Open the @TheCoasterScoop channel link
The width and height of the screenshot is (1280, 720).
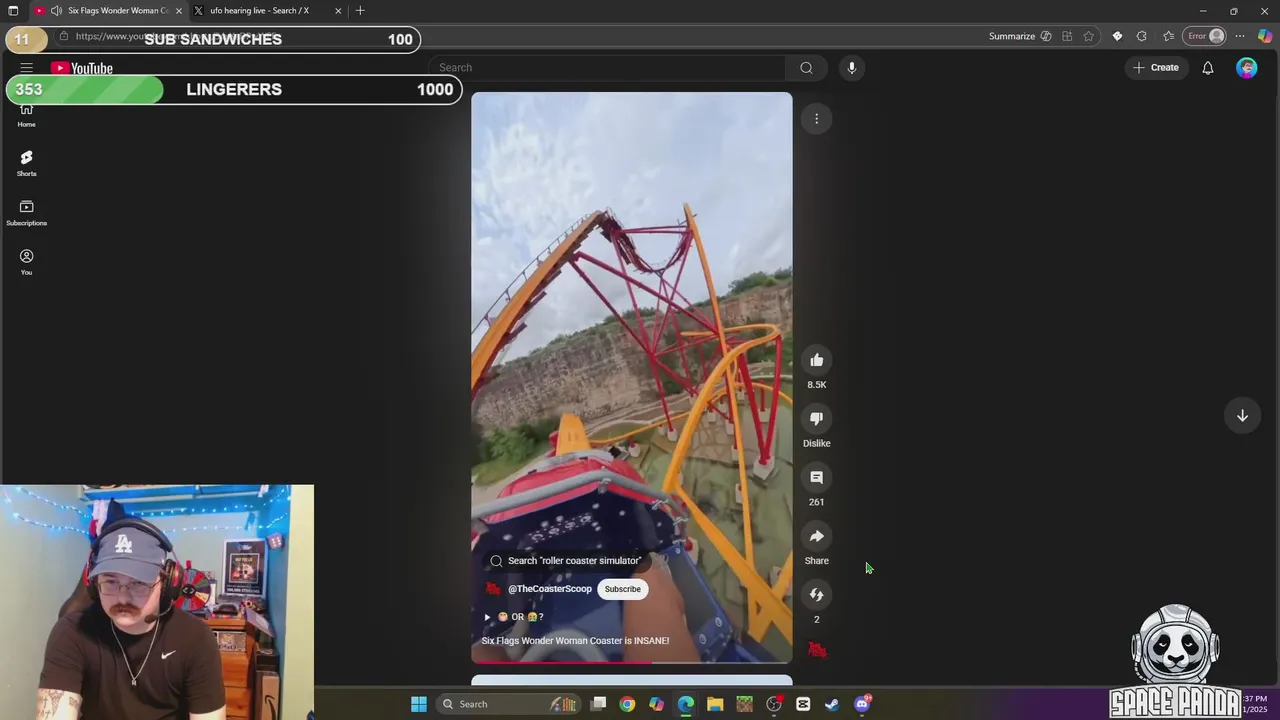[x=549, y=589]
